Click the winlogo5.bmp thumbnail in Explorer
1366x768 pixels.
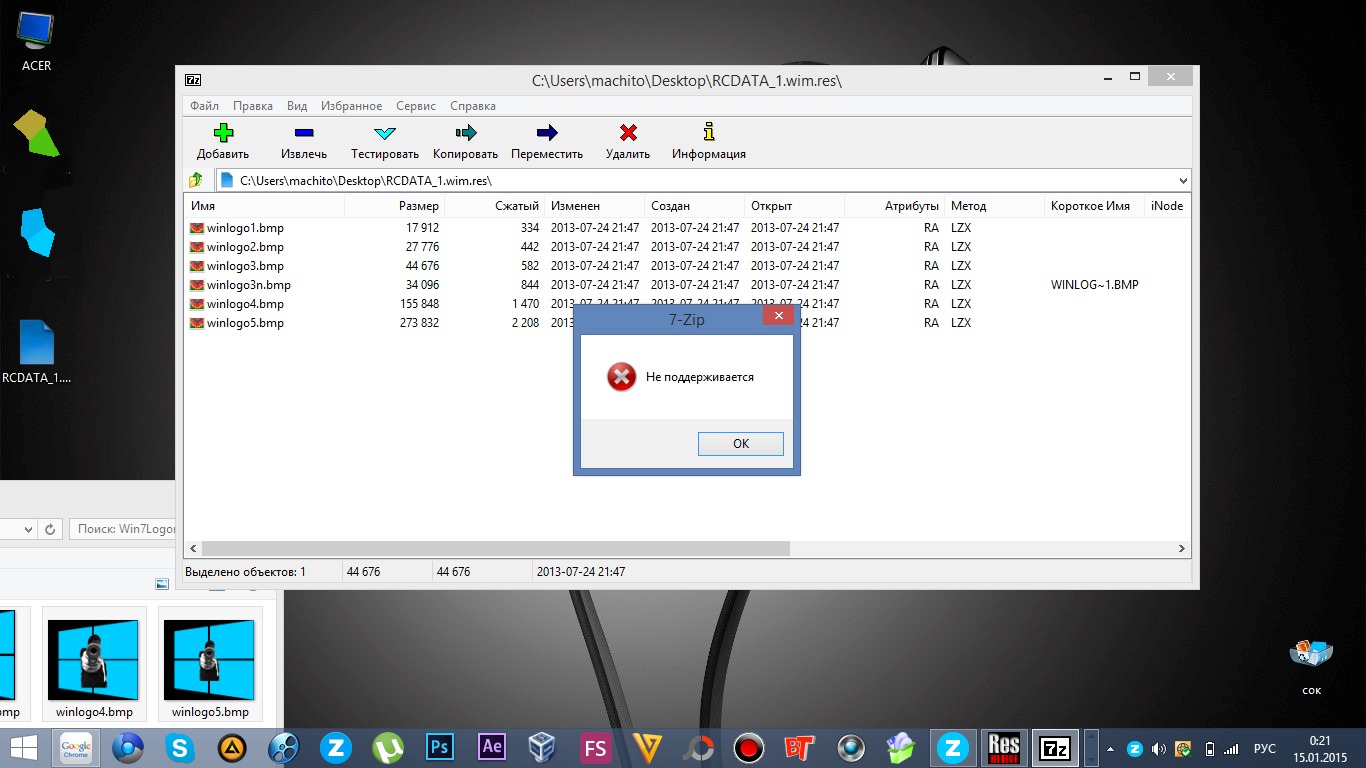pos(210,663)
